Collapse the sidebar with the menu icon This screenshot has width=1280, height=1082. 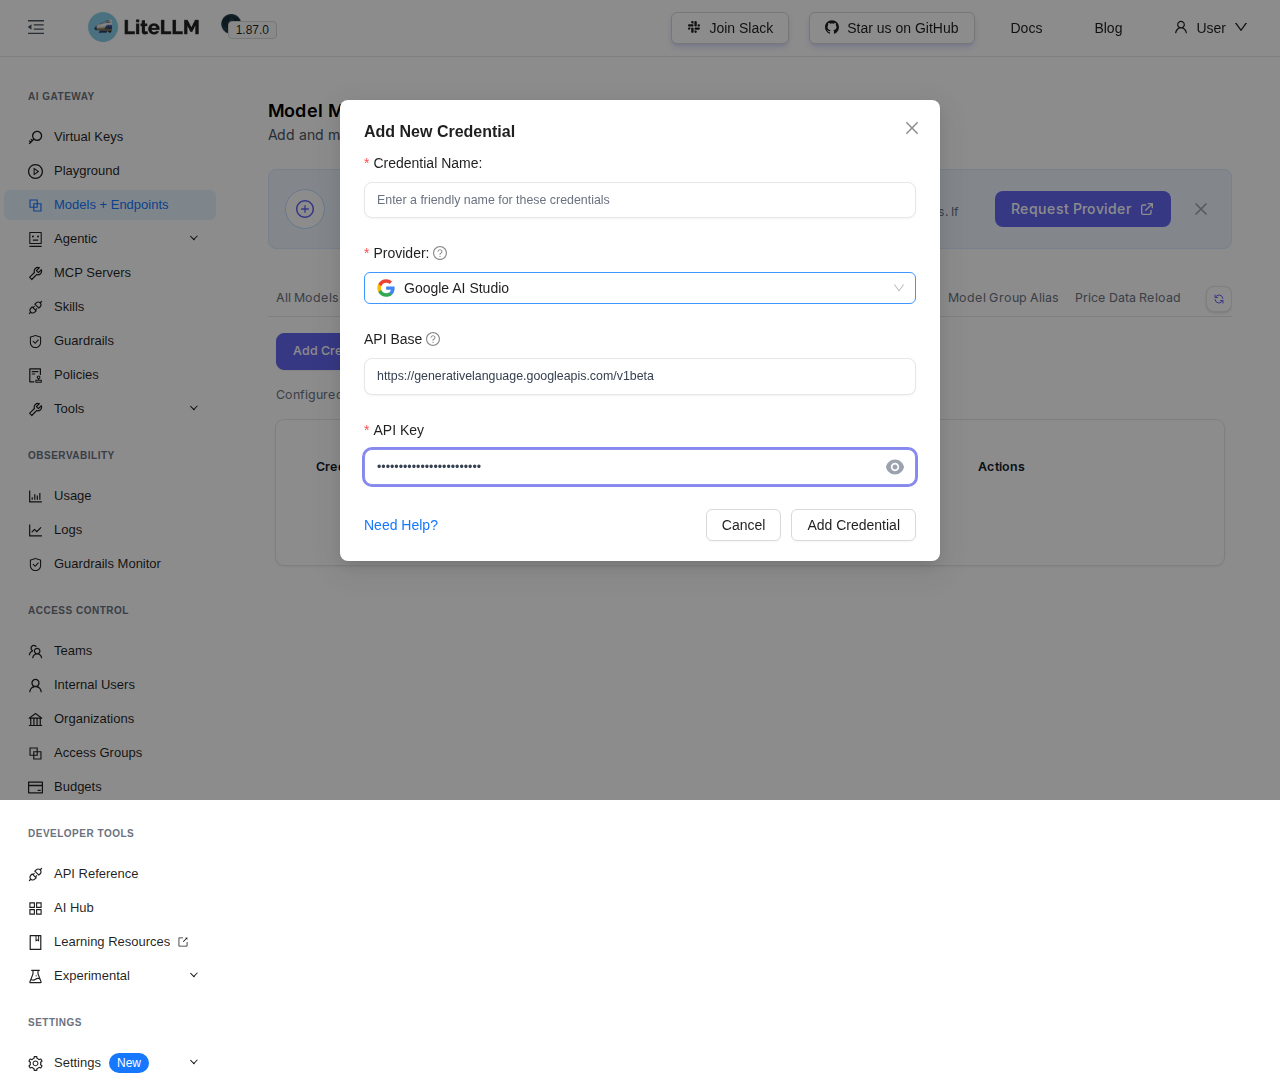pos(36,27)
